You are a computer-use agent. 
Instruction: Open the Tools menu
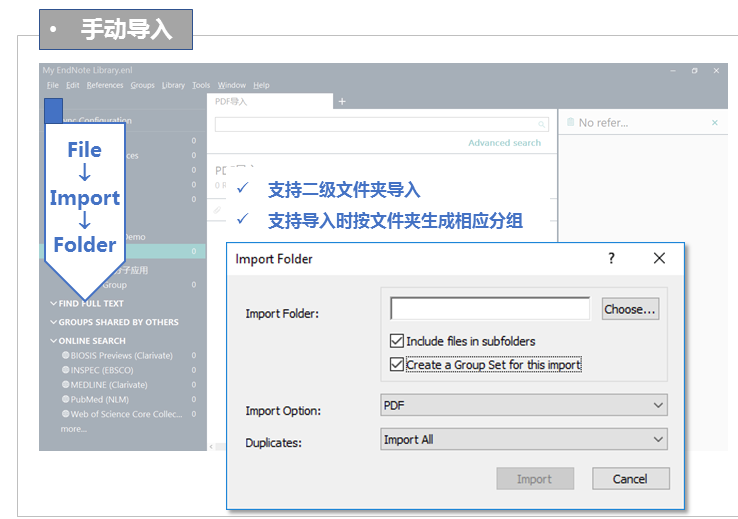[201, 85]
